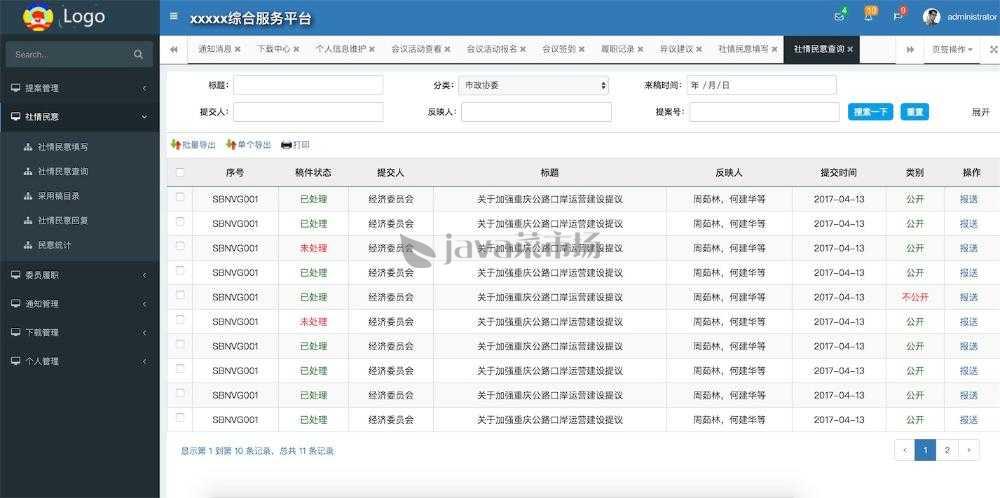Click the 反映人 input field
Screen dimensions: 1000x498
coord(536,112)
